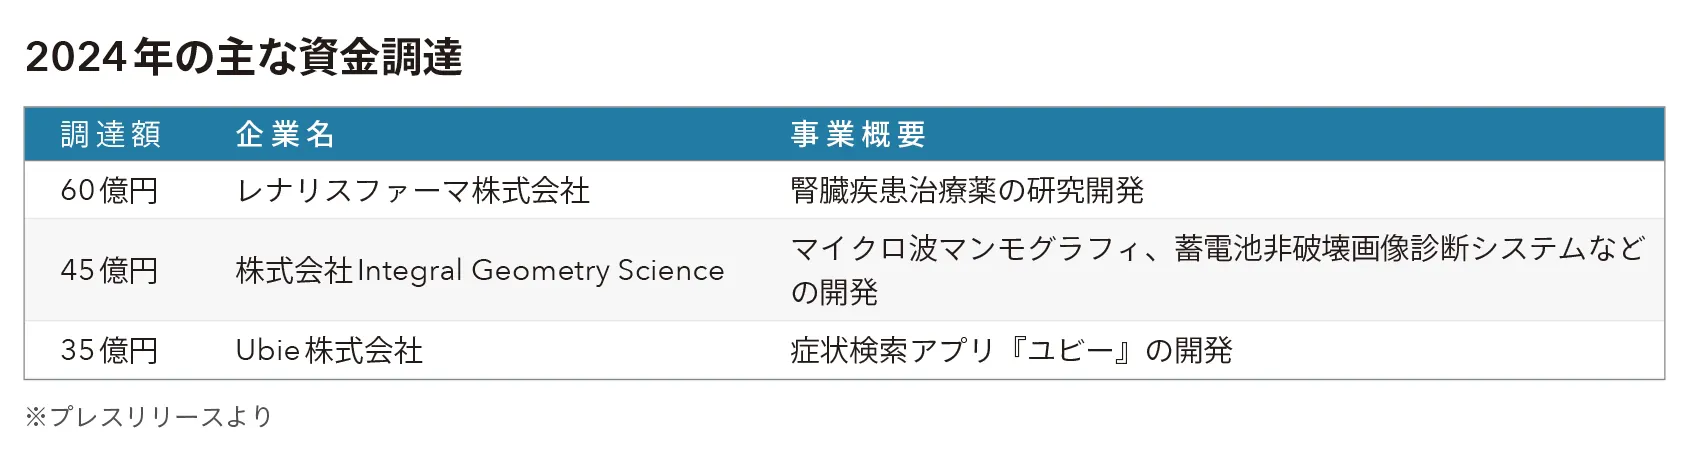Viewport: 1689px width, 461px height.
Task: Click the 腎臓疾患治療薬の研究開発 description
Action: 966,190
